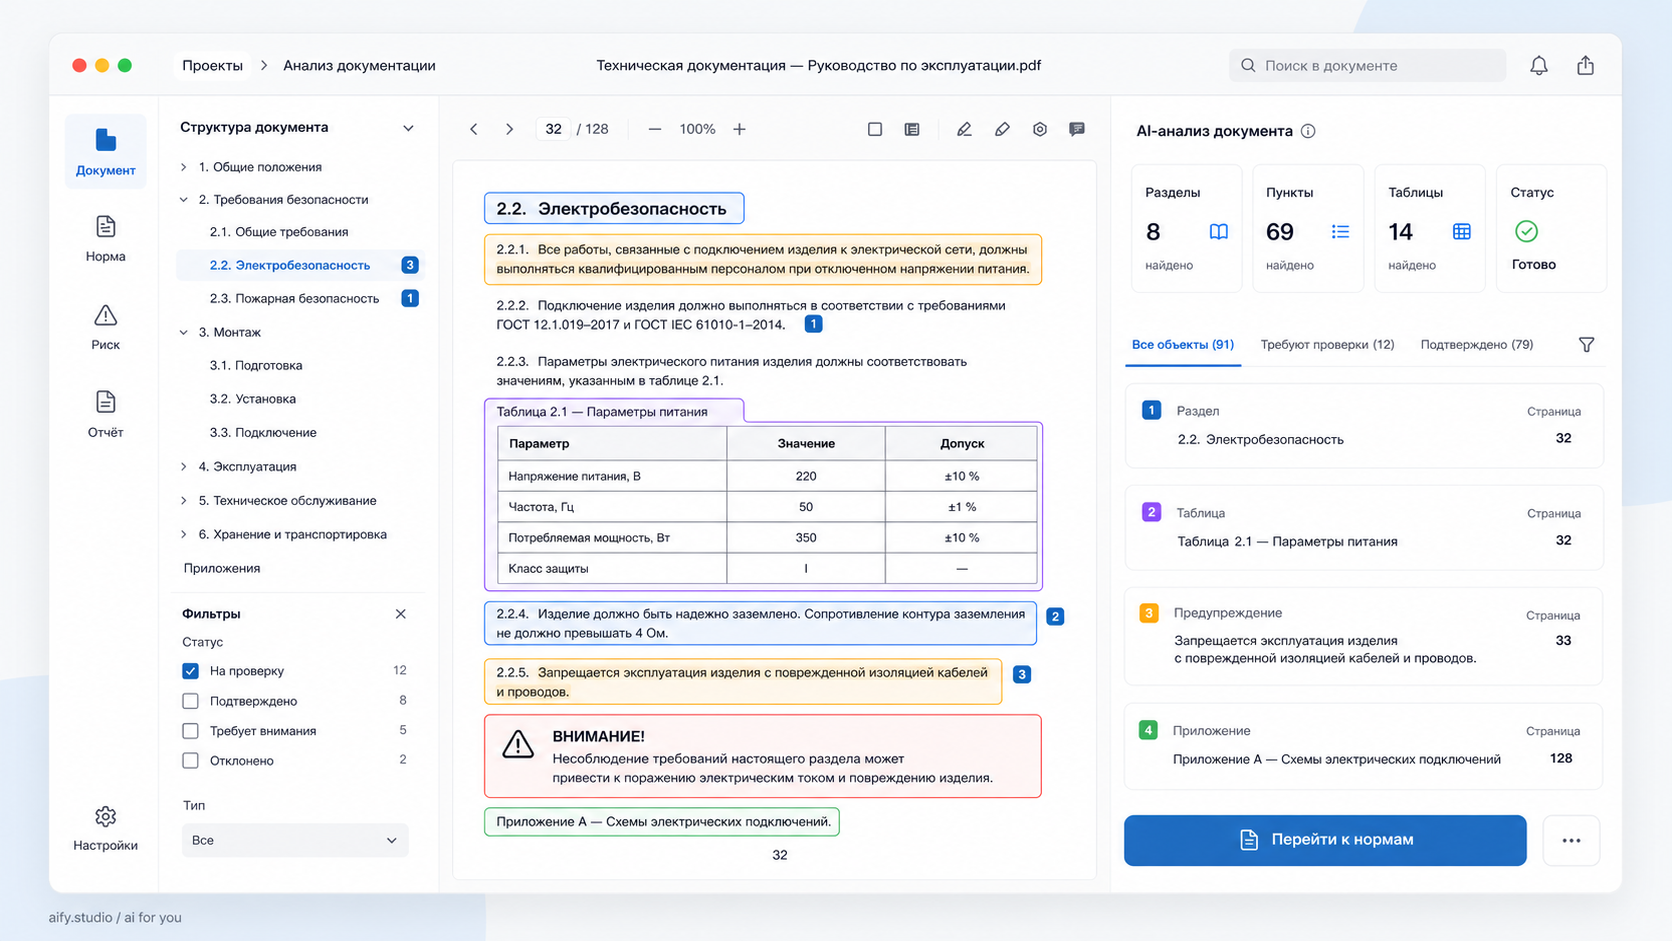Close the Фильтры panel

coord(401,614)
